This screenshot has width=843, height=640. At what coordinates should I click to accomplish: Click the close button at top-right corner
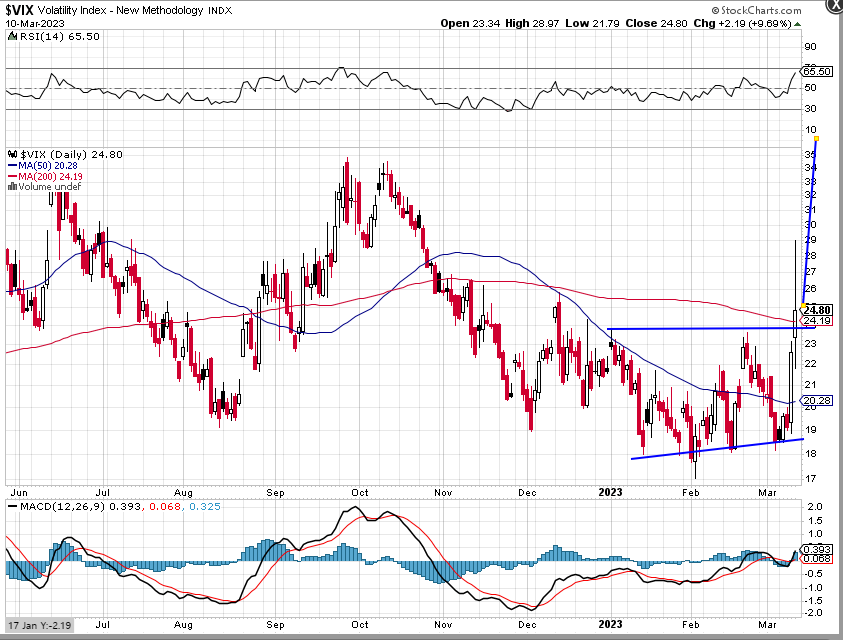[x=835, y=4]
